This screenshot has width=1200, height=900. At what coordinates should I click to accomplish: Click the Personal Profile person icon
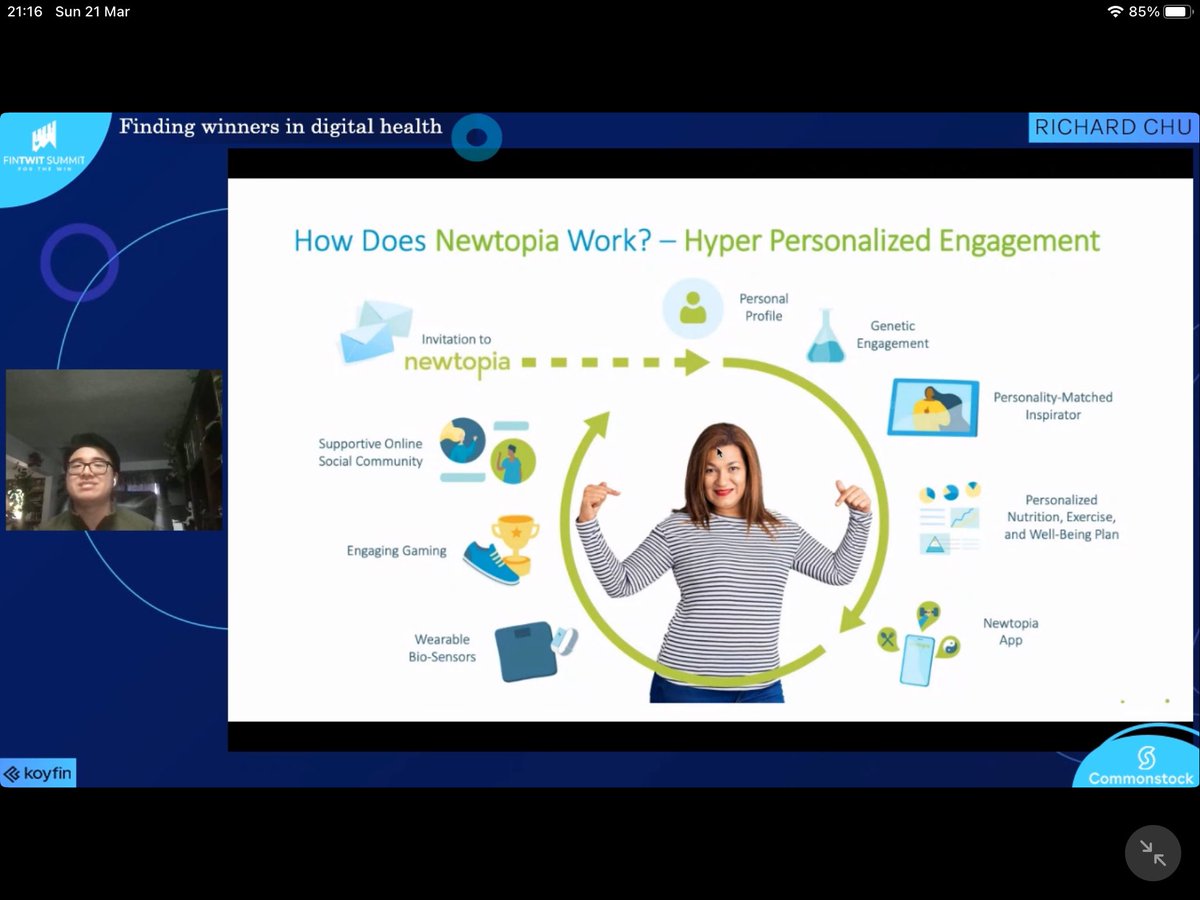(x=692, y=307)
